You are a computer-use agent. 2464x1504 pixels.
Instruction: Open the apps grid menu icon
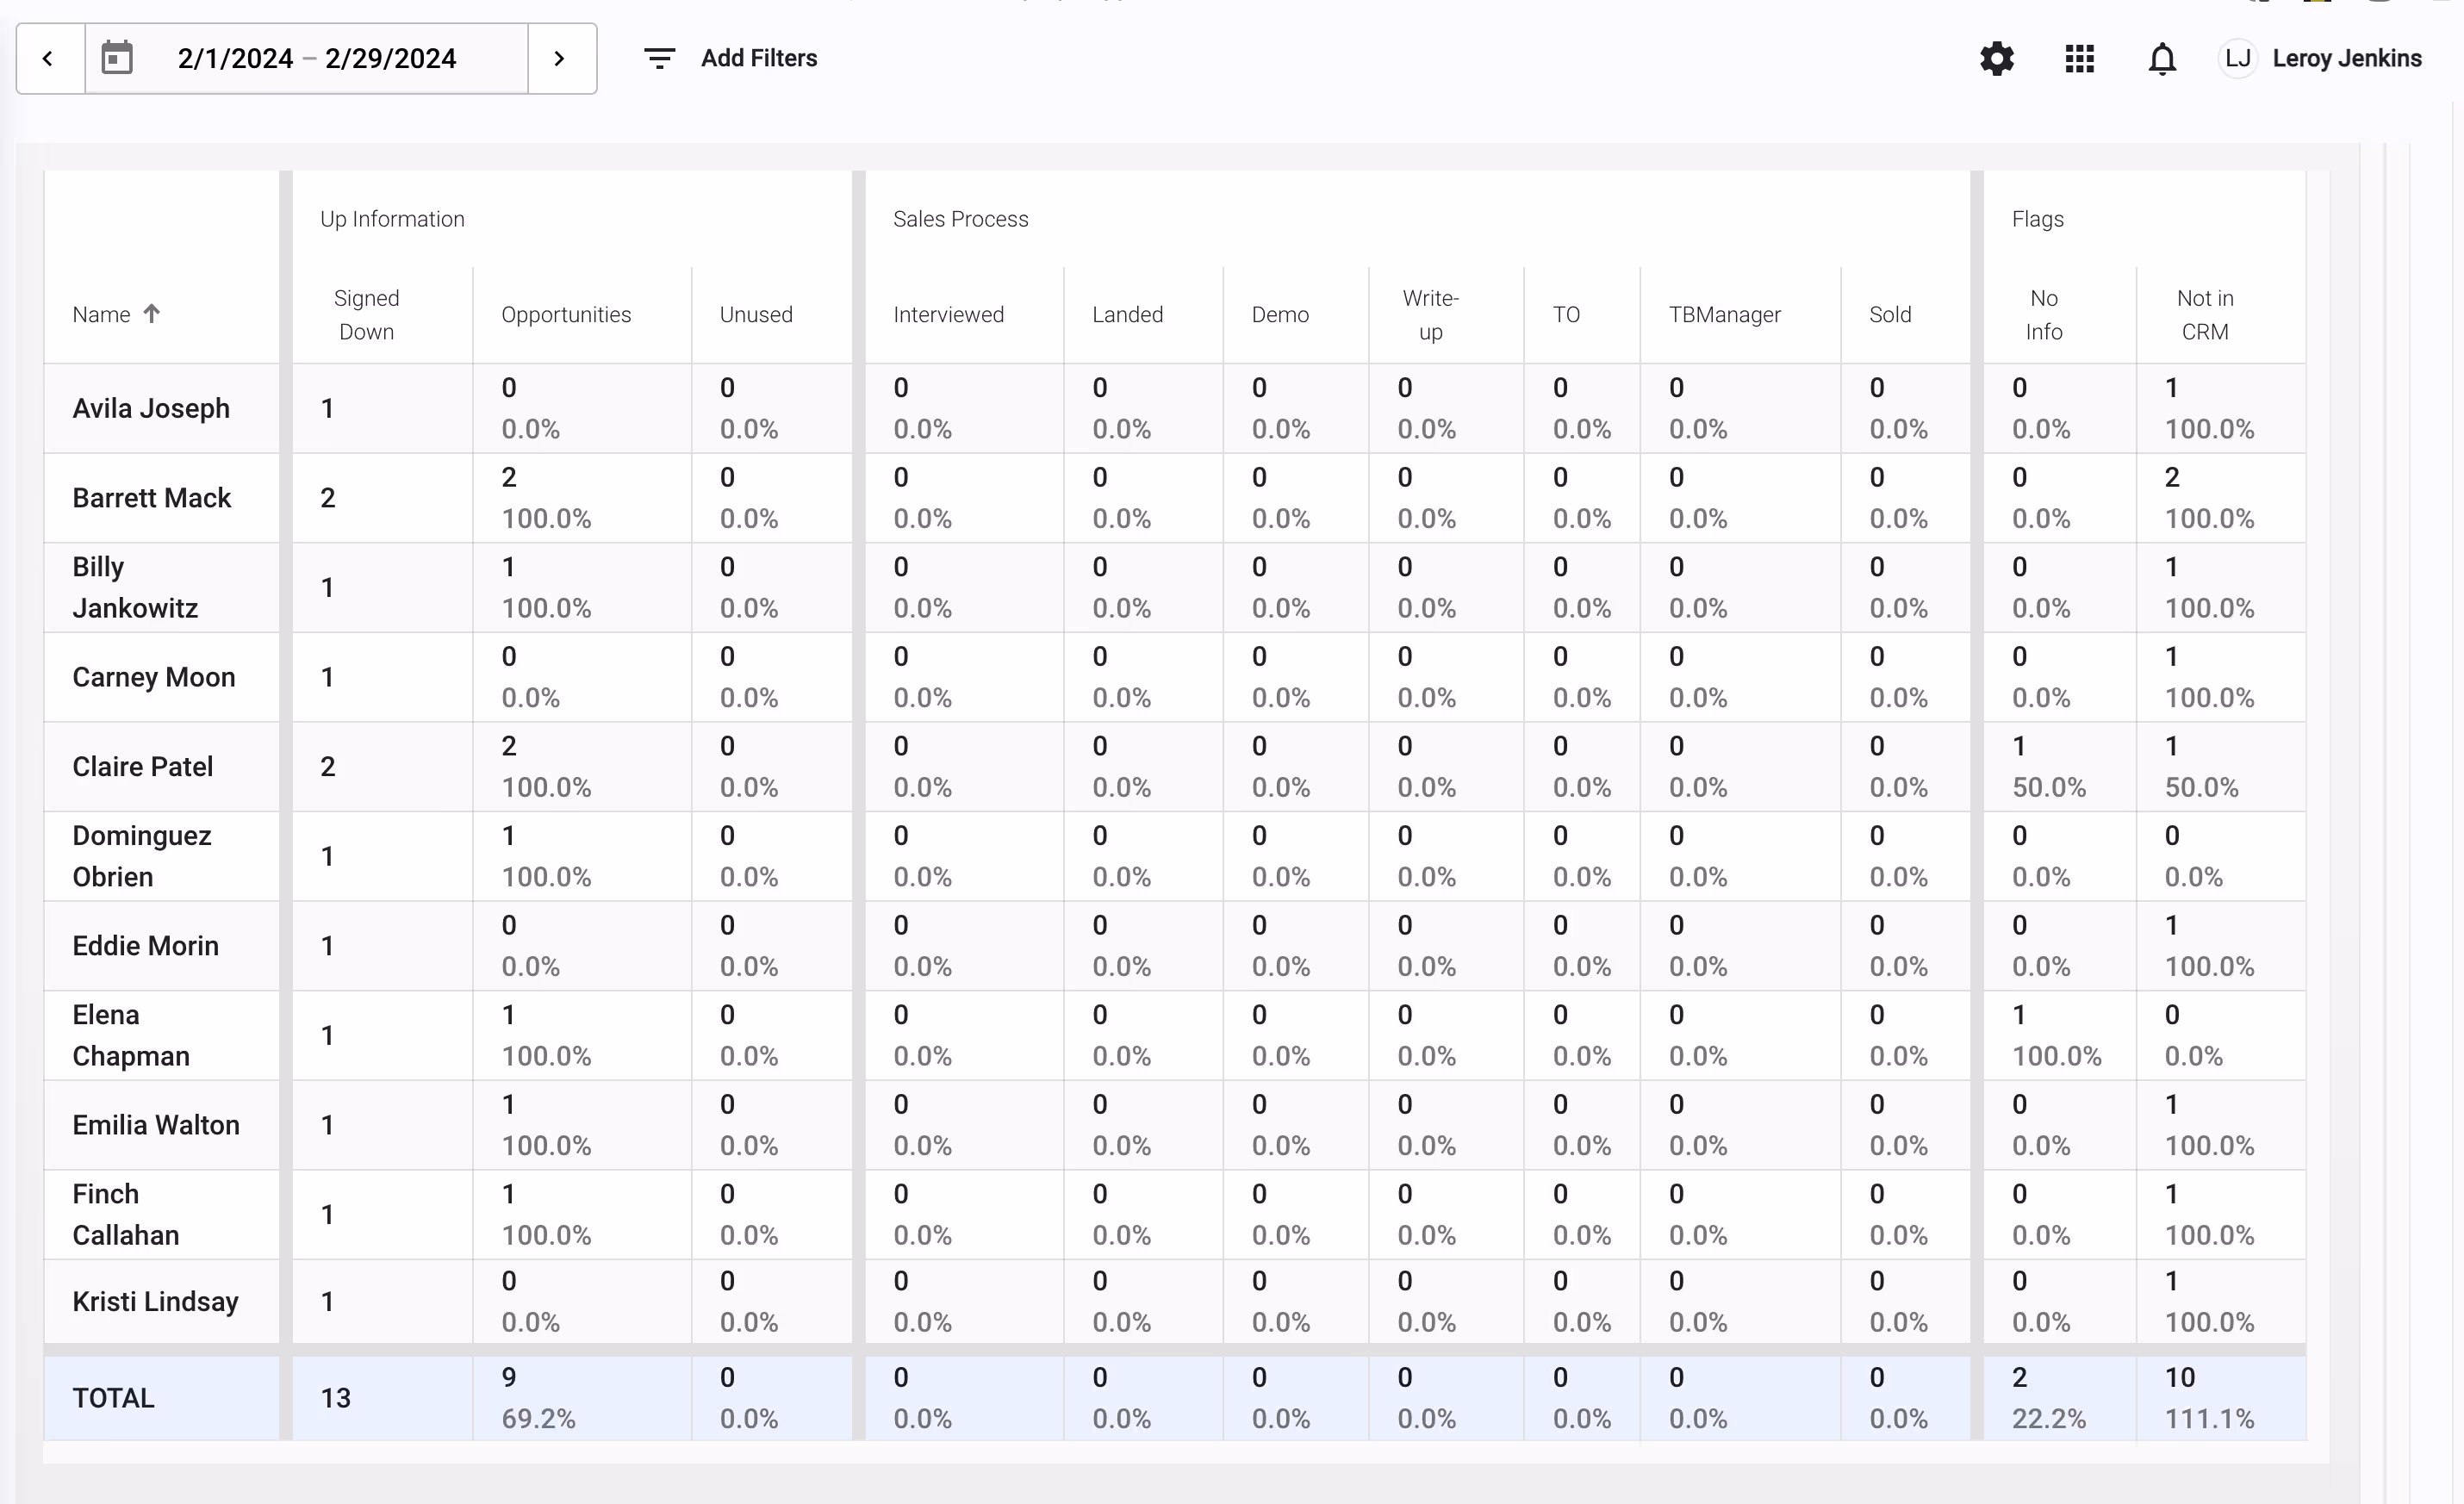pyautogui.click(x=2079, y=59)
